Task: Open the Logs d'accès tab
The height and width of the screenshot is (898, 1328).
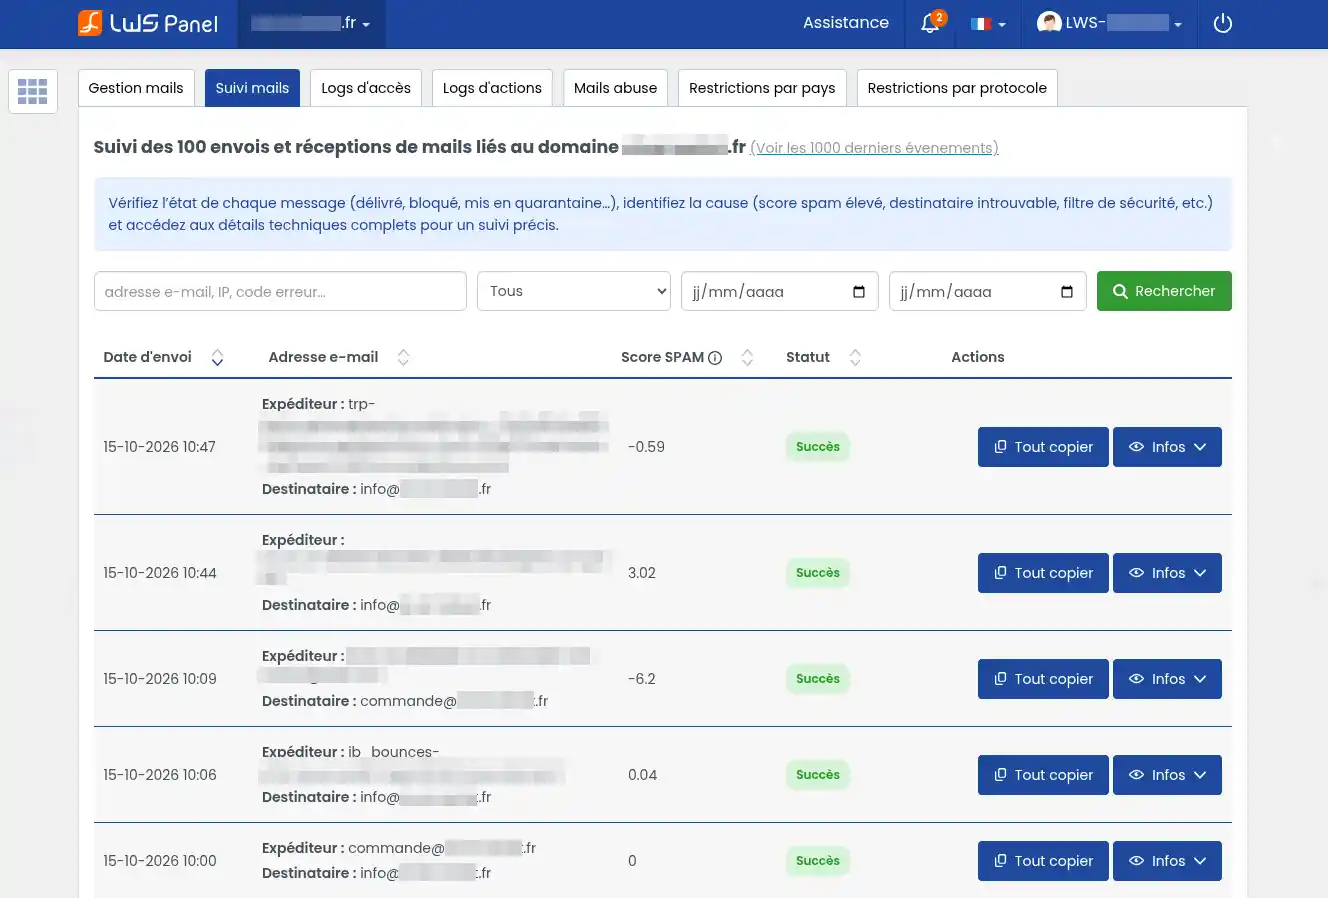Action: [366, 88]
